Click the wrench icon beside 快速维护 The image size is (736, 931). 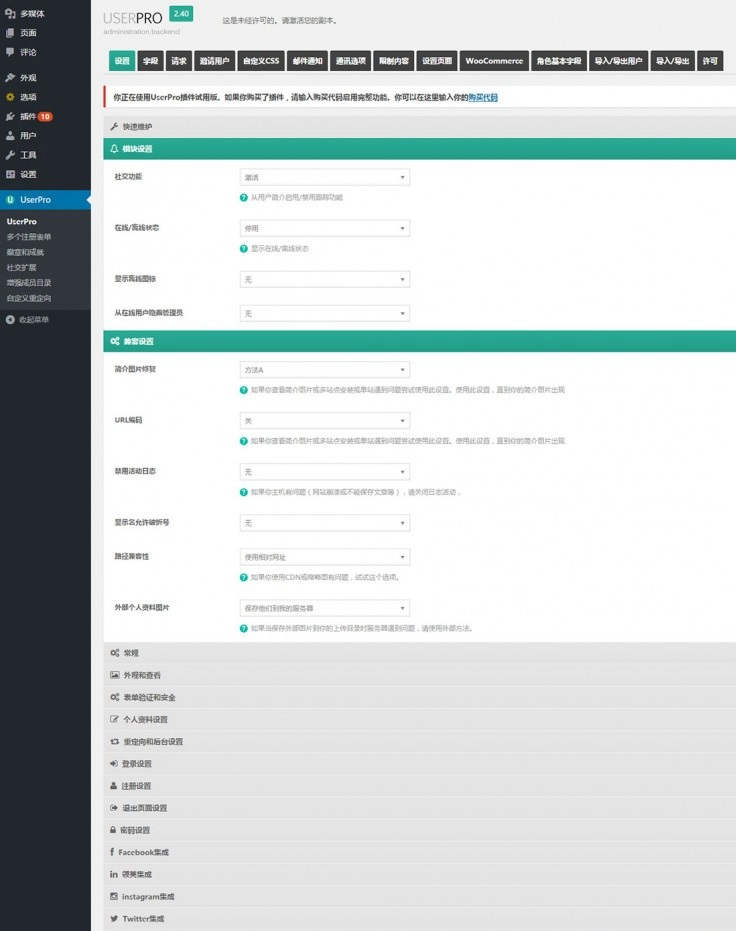114,126
